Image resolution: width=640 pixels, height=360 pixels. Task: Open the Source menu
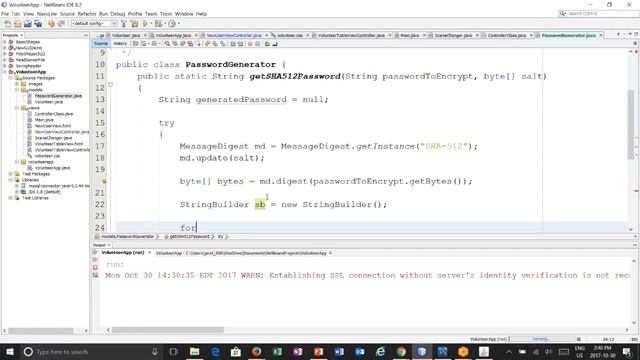pos(67,14)
